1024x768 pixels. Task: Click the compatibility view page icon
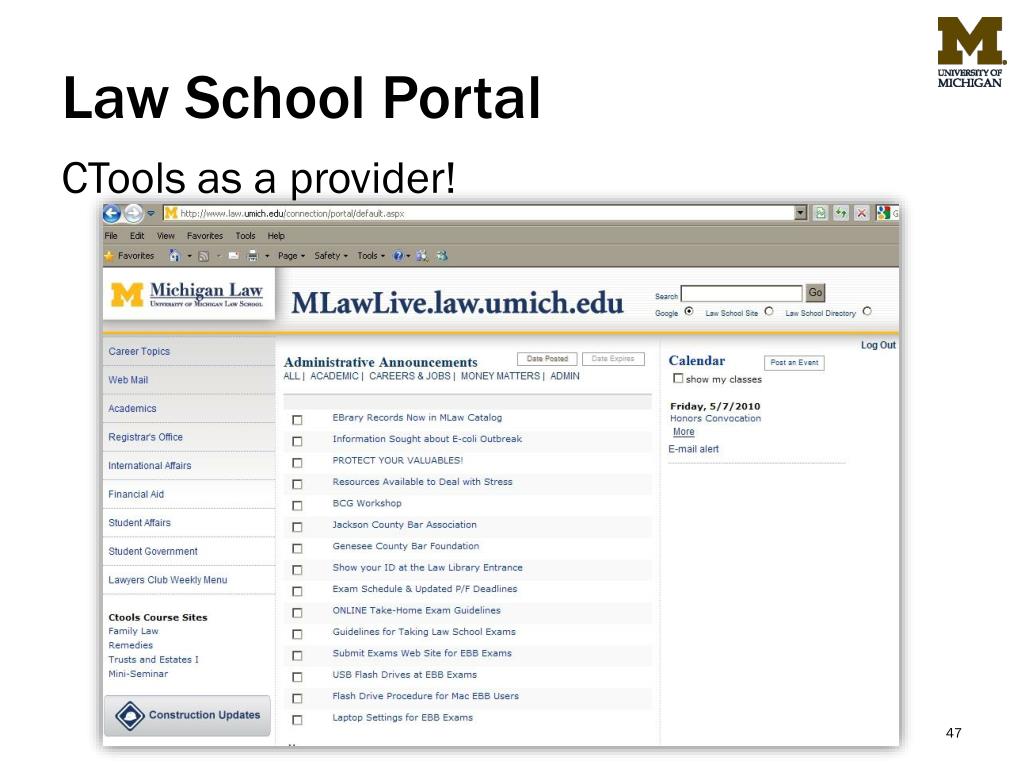tap(820, 214)
